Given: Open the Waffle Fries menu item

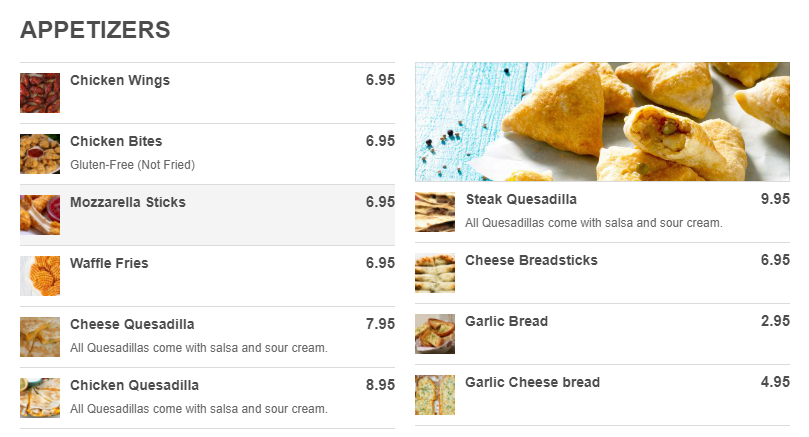Looking at the screenshot, I should point(109,263).
